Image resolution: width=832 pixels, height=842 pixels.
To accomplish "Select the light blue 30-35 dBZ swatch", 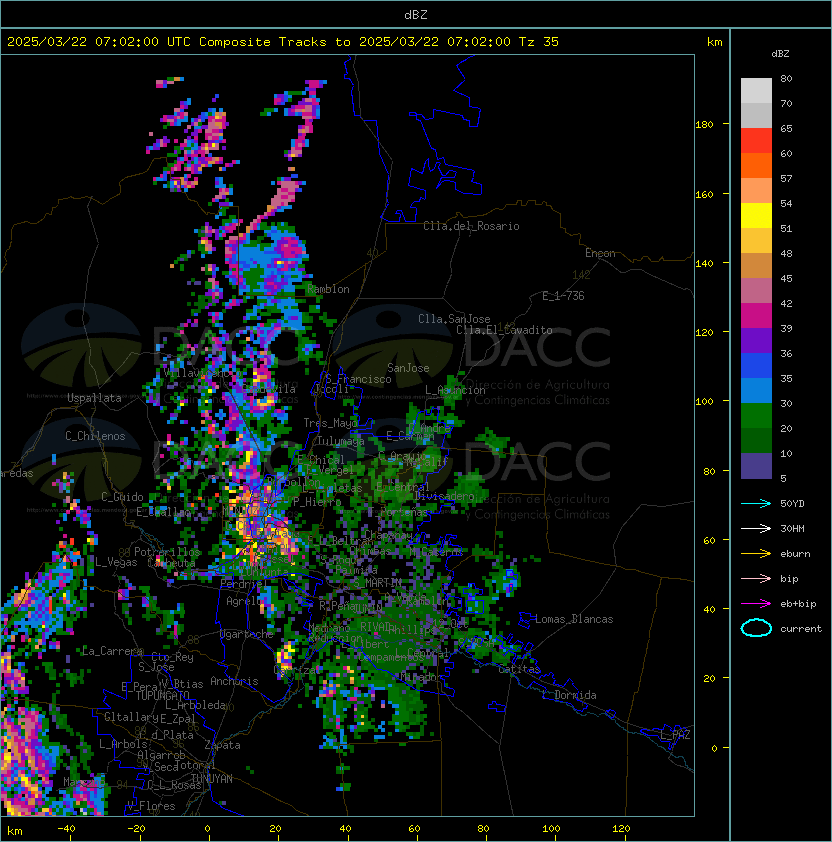I will (756, 390).
